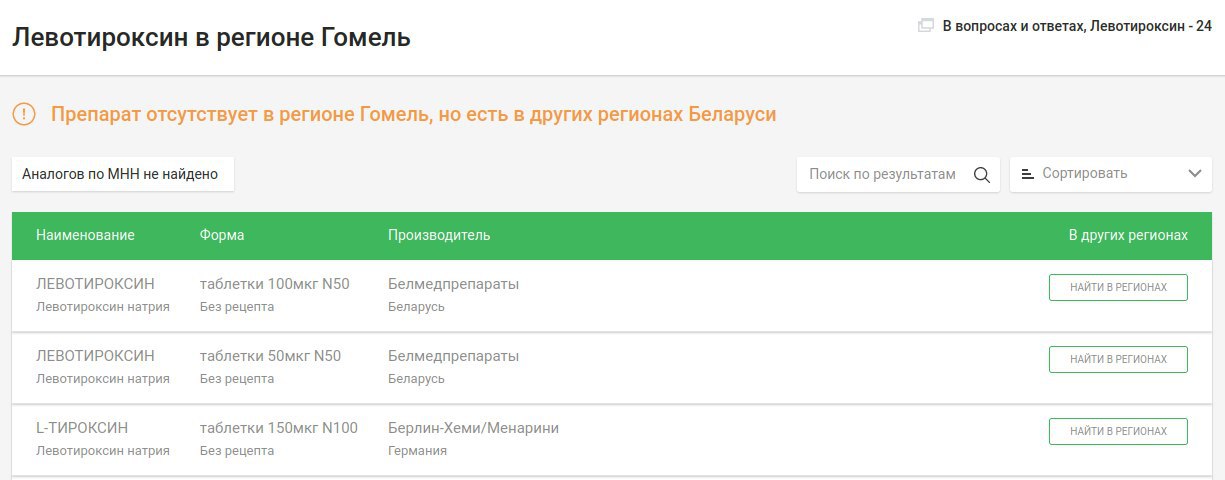Open 'В вопросах и ответах, Левотироксин' link

1077,26
